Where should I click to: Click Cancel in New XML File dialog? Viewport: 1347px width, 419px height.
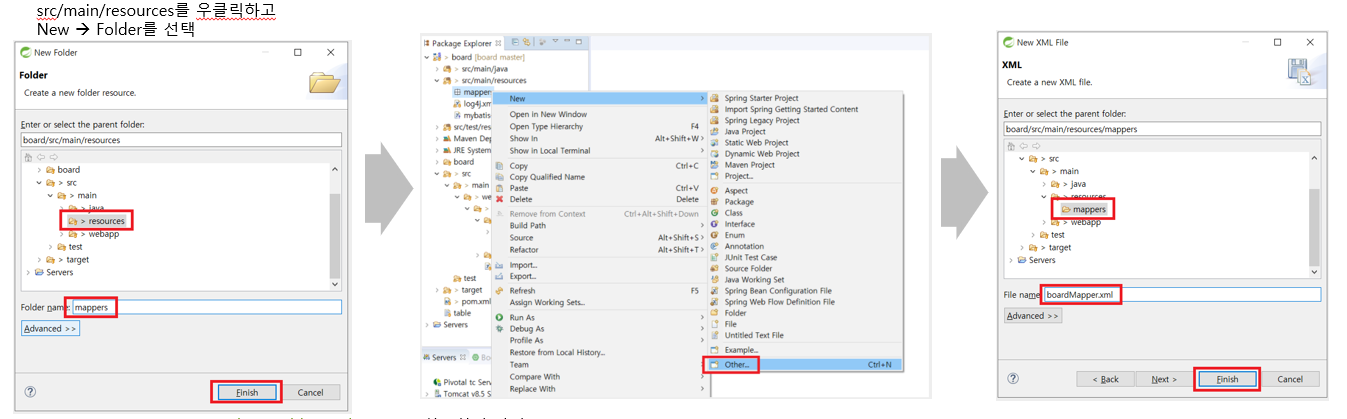click(1292, 379)
